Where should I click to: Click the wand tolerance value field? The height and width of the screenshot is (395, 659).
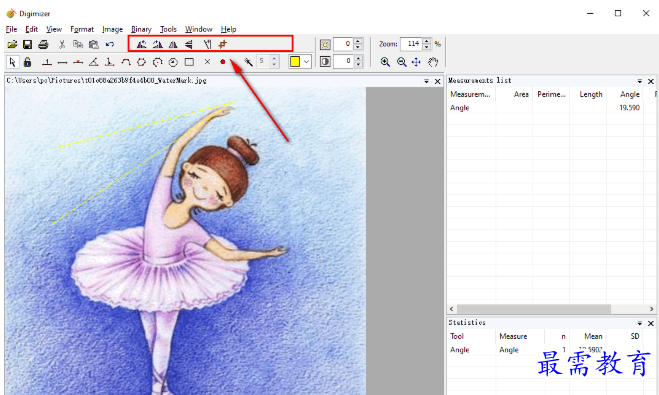point(263,62)
